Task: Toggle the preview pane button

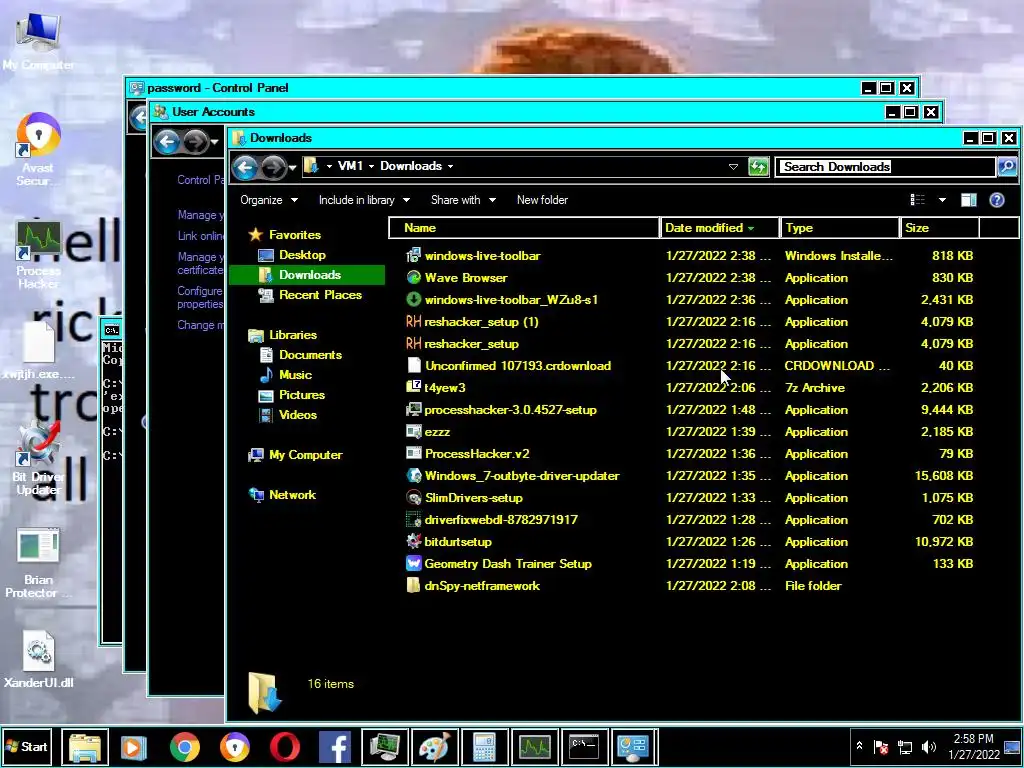Action: point(968,200)
